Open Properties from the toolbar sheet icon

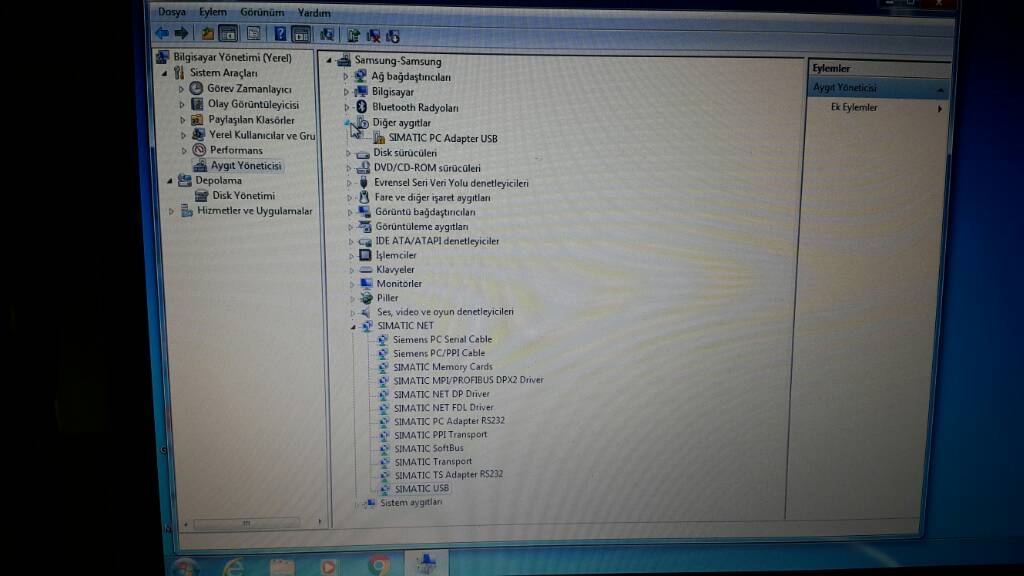point(253,34)
